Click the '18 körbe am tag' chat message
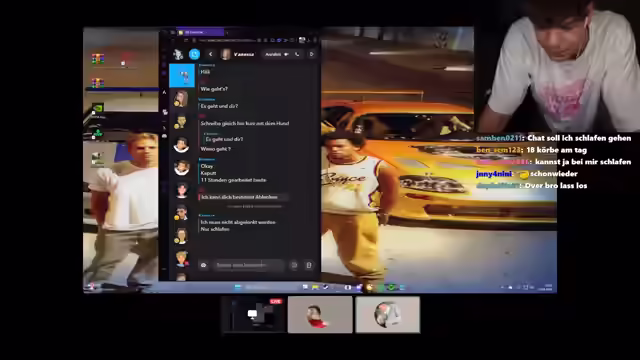Image resolution: width=640 pixels, height=360 pixels. coord(557,150)
